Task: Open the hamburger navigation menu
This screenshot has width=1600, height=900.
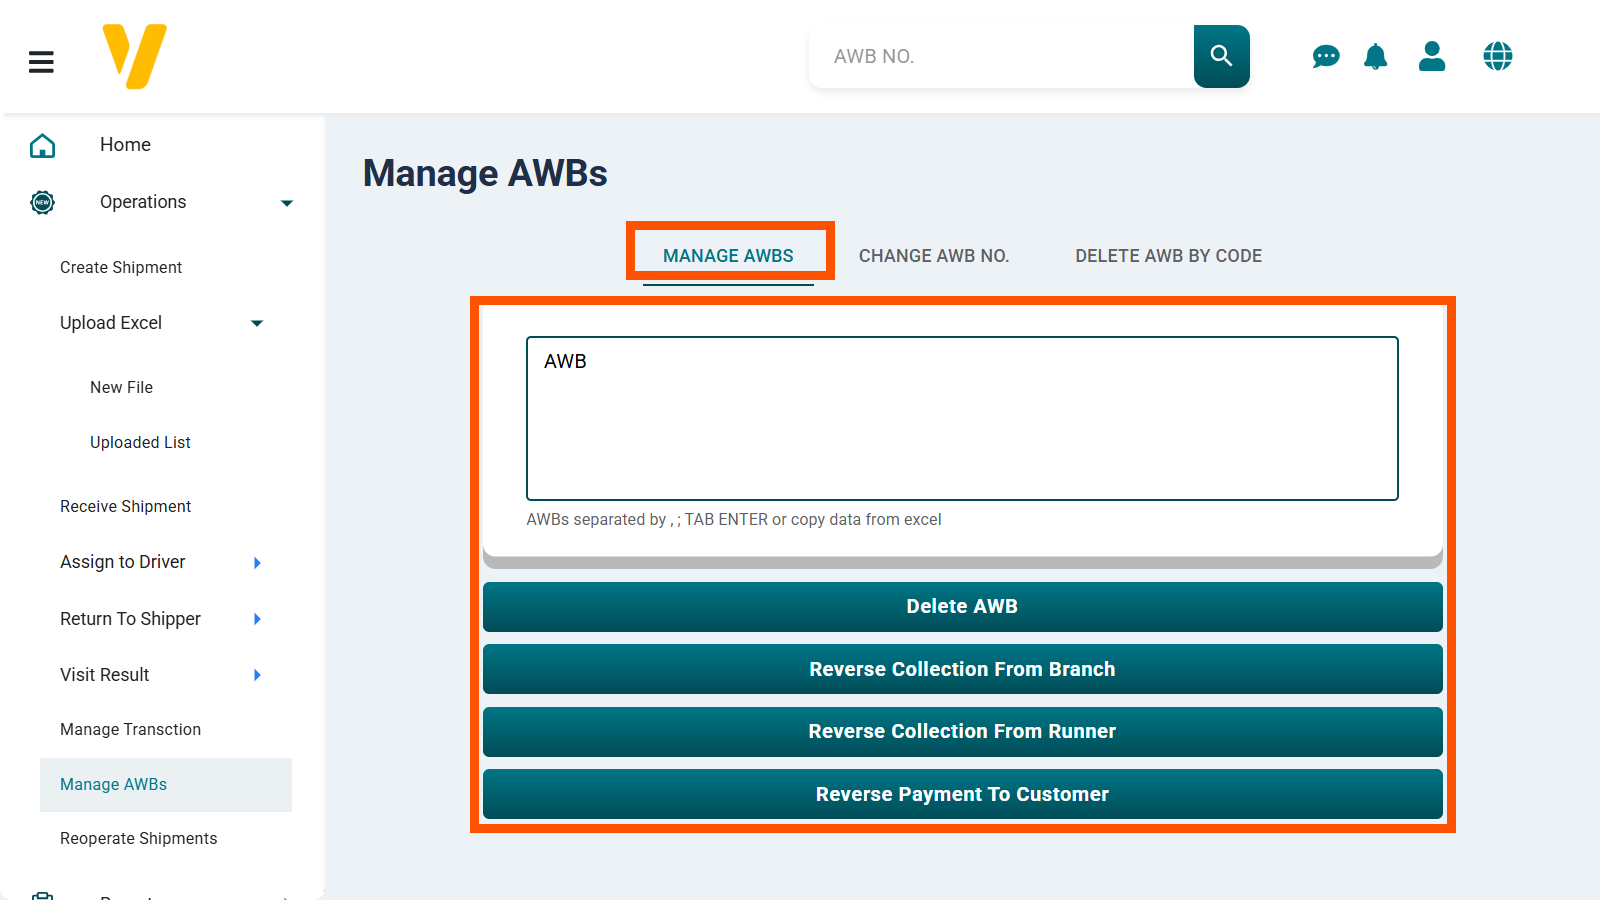Action: click(41, 61)
